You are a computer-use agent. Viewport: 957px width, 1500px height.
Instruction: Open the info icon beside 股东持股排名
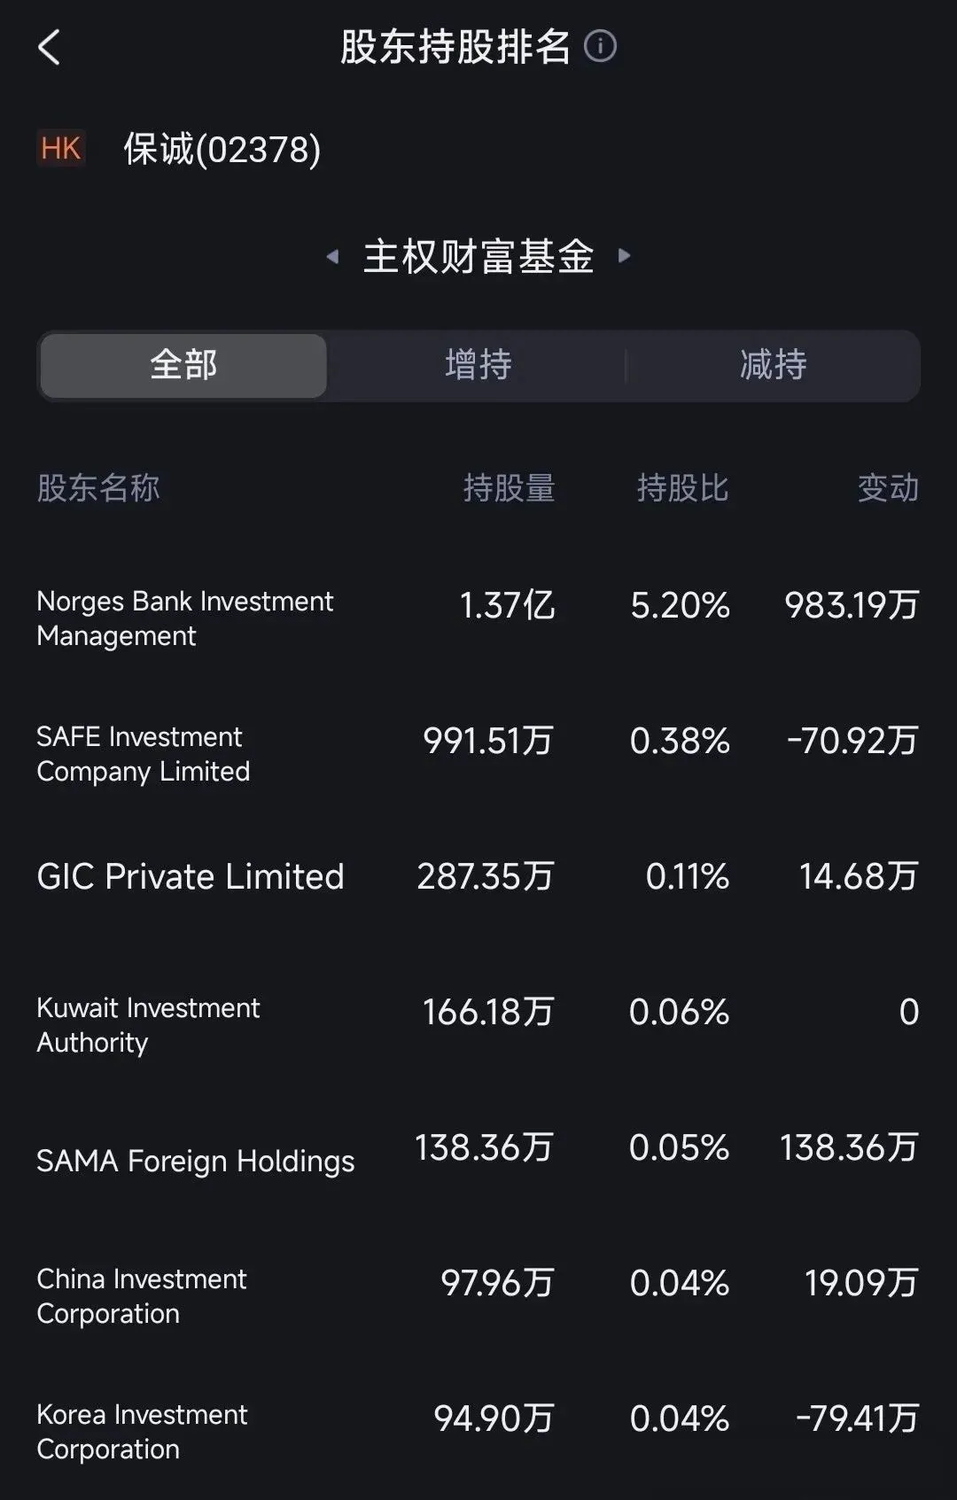point(600,46)
